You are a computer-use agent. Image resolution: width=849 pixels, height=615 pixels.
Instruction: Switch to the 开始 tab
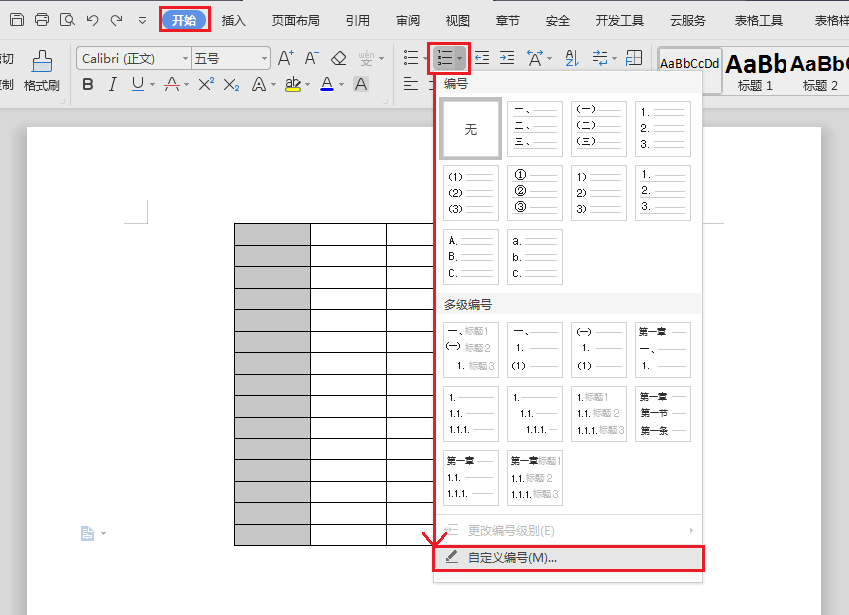[x=184, y=20]
